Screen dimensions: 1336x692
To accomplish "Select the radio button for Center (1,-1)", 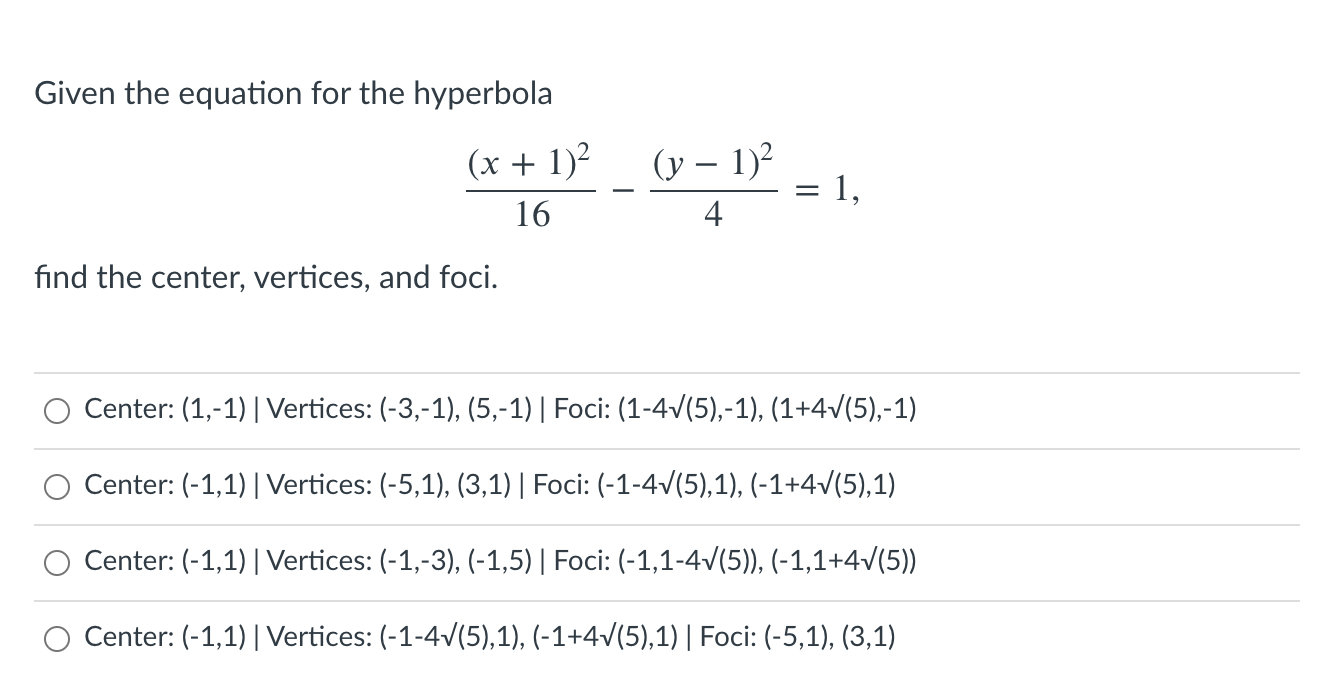I will (57, 410).
